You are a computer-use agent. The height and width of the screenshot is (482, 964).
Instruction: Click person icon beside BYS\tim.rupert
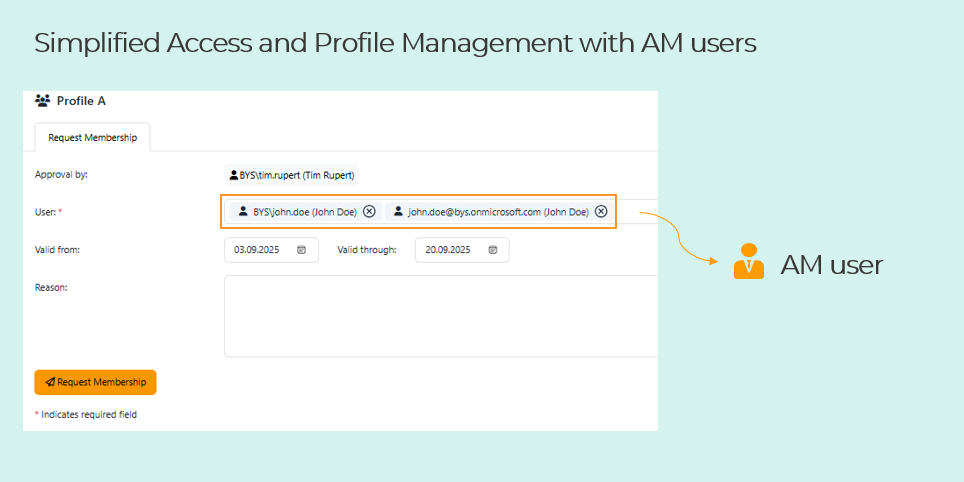coord(234,175)
